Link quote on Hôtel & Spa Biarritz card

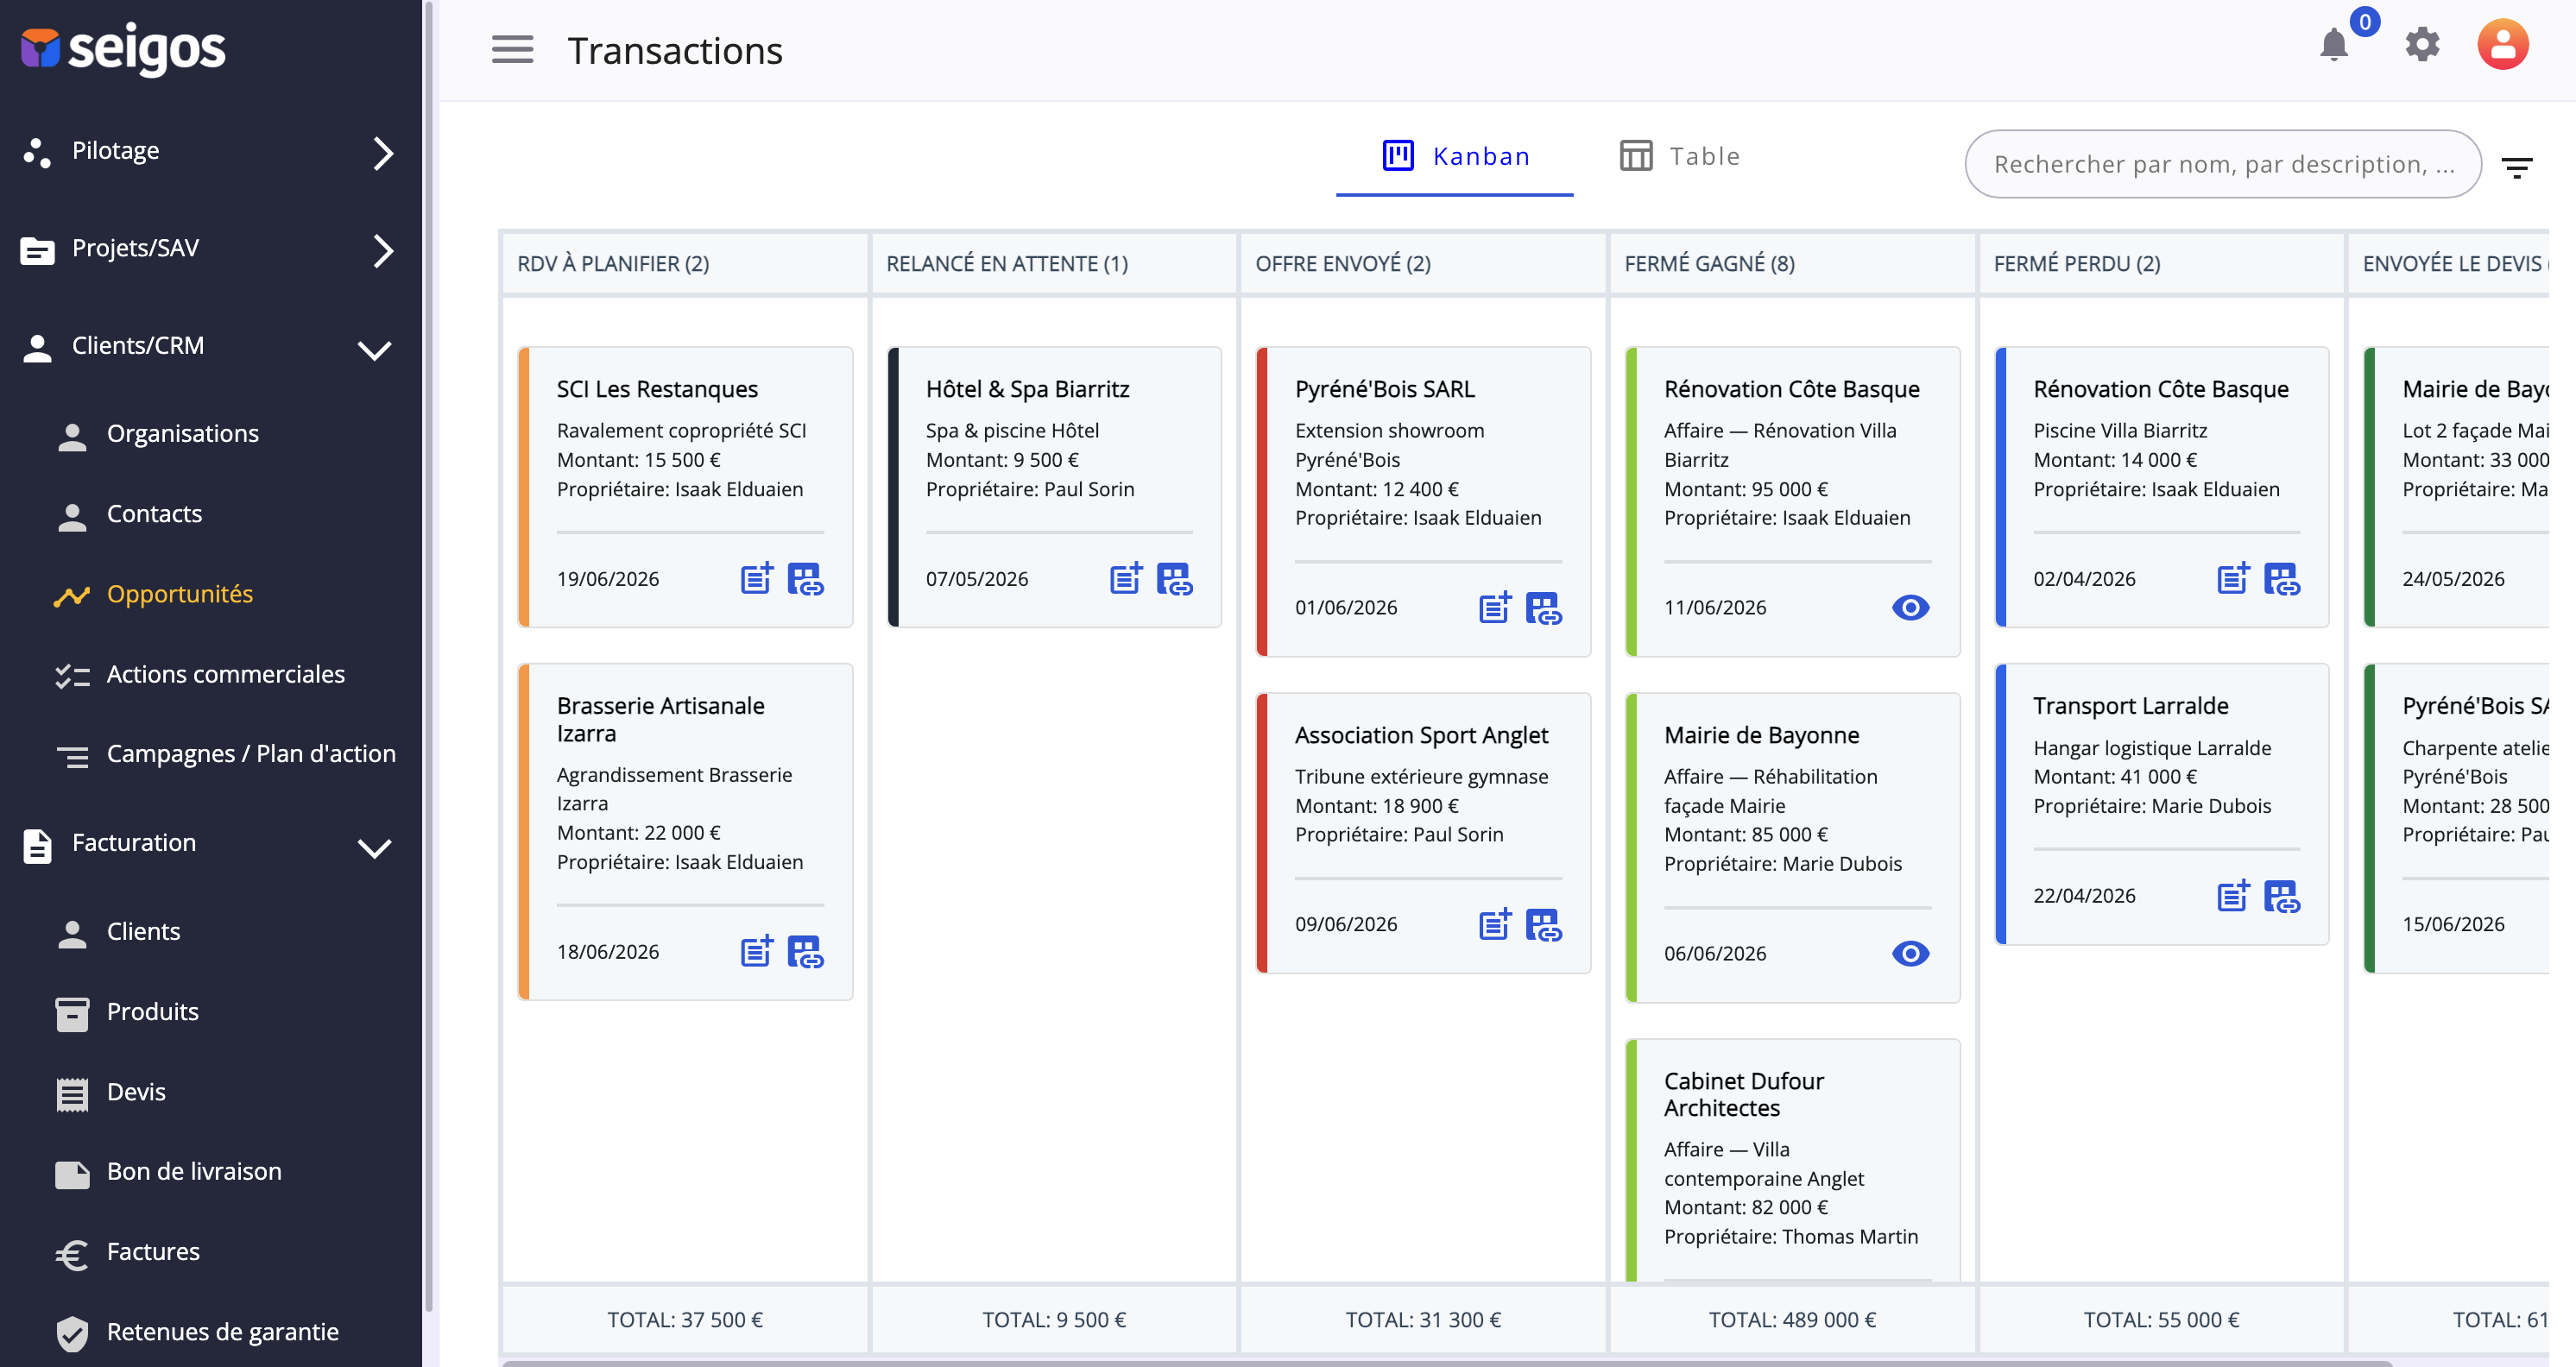point(1174,578)
